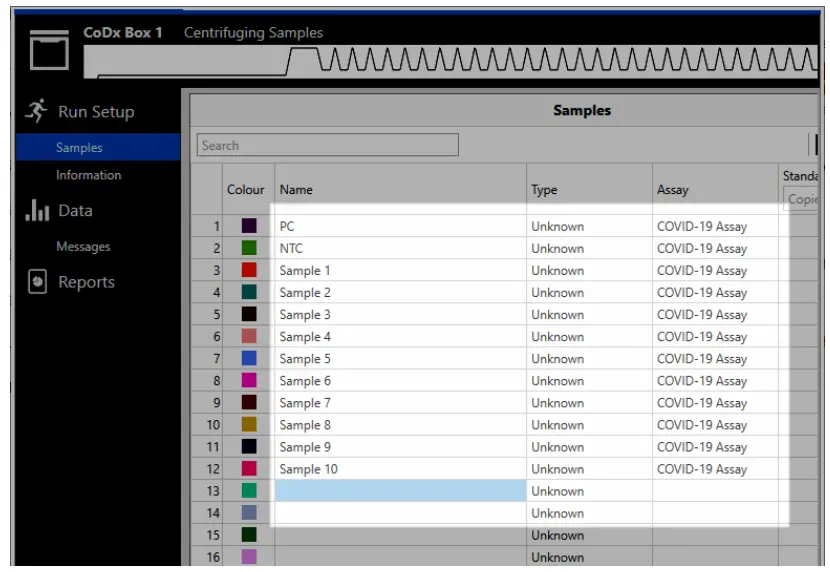Image resolution: width=830 pixels, height=572 pixels.
Task: Change the PC row colour swatch
Action: point(249,226)
